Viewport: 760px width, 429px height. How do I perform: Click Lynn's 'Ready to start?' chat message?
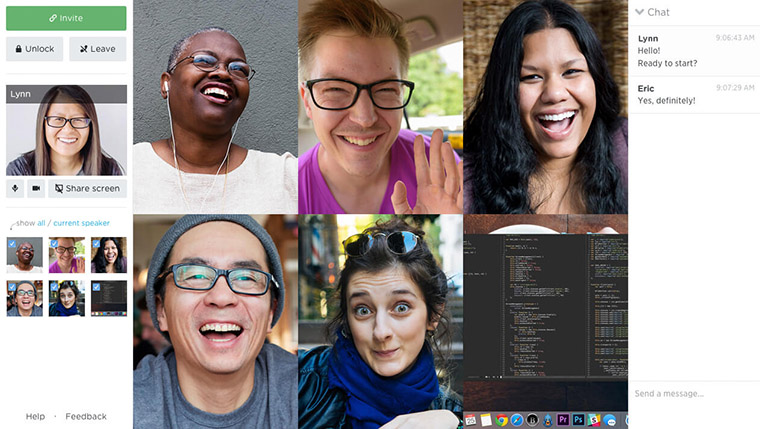[x=667, y=63]
